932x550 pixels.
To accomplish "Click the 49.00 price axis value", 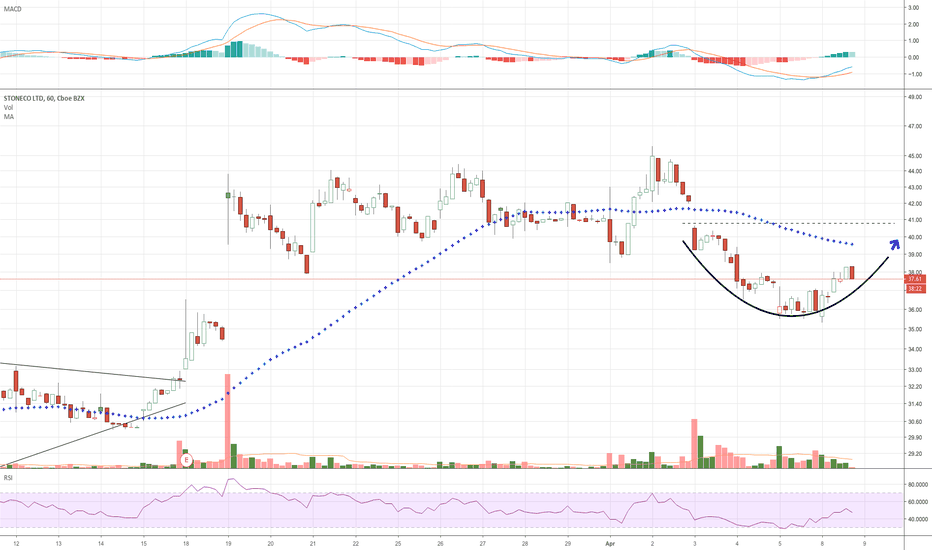I will 915,97.
